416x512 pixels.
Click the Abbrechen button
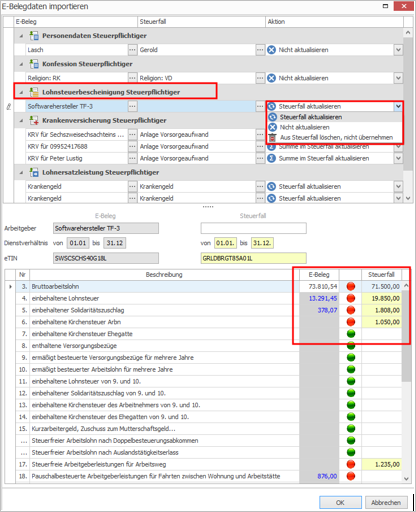tap(386, 502)
